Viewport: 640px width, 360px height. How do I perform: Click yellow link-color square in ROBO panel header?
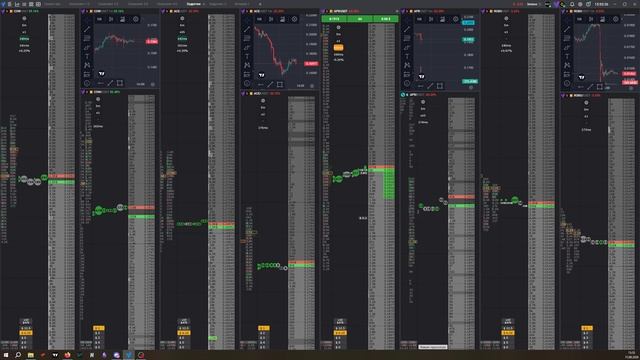(x=491, y=11)
